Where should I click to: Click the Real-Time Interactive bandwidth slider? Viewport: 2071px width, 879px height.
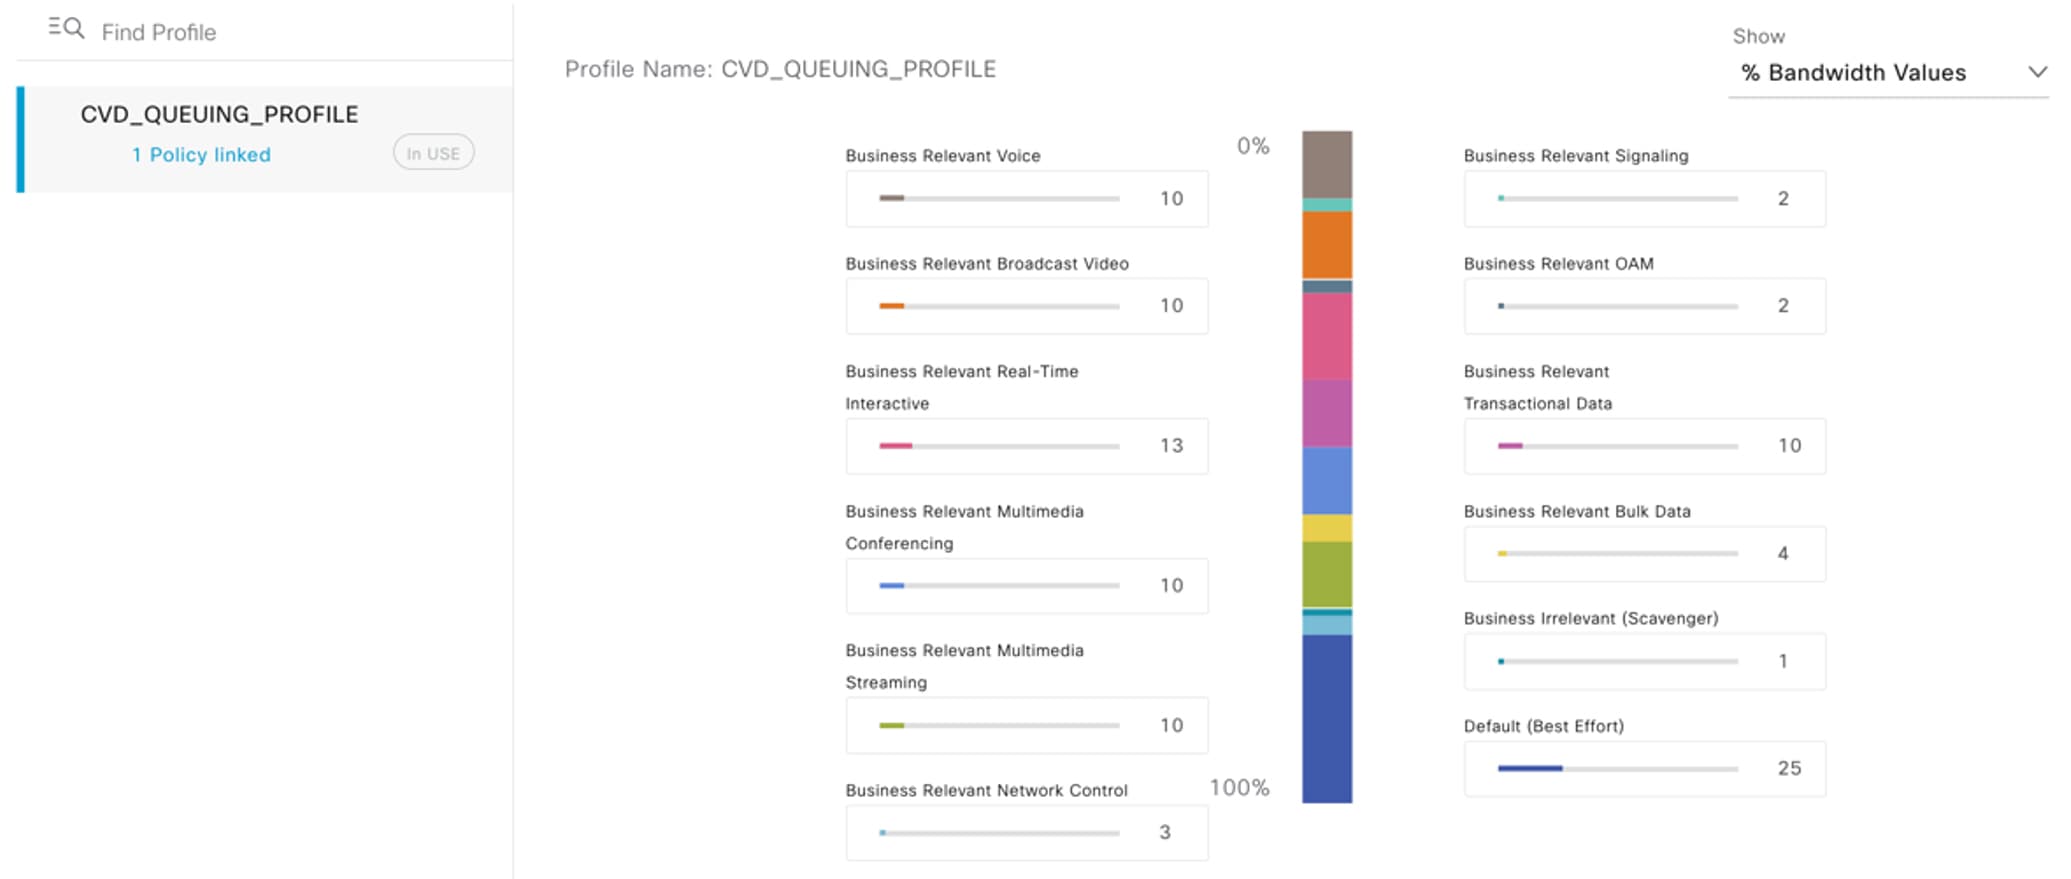999,446
